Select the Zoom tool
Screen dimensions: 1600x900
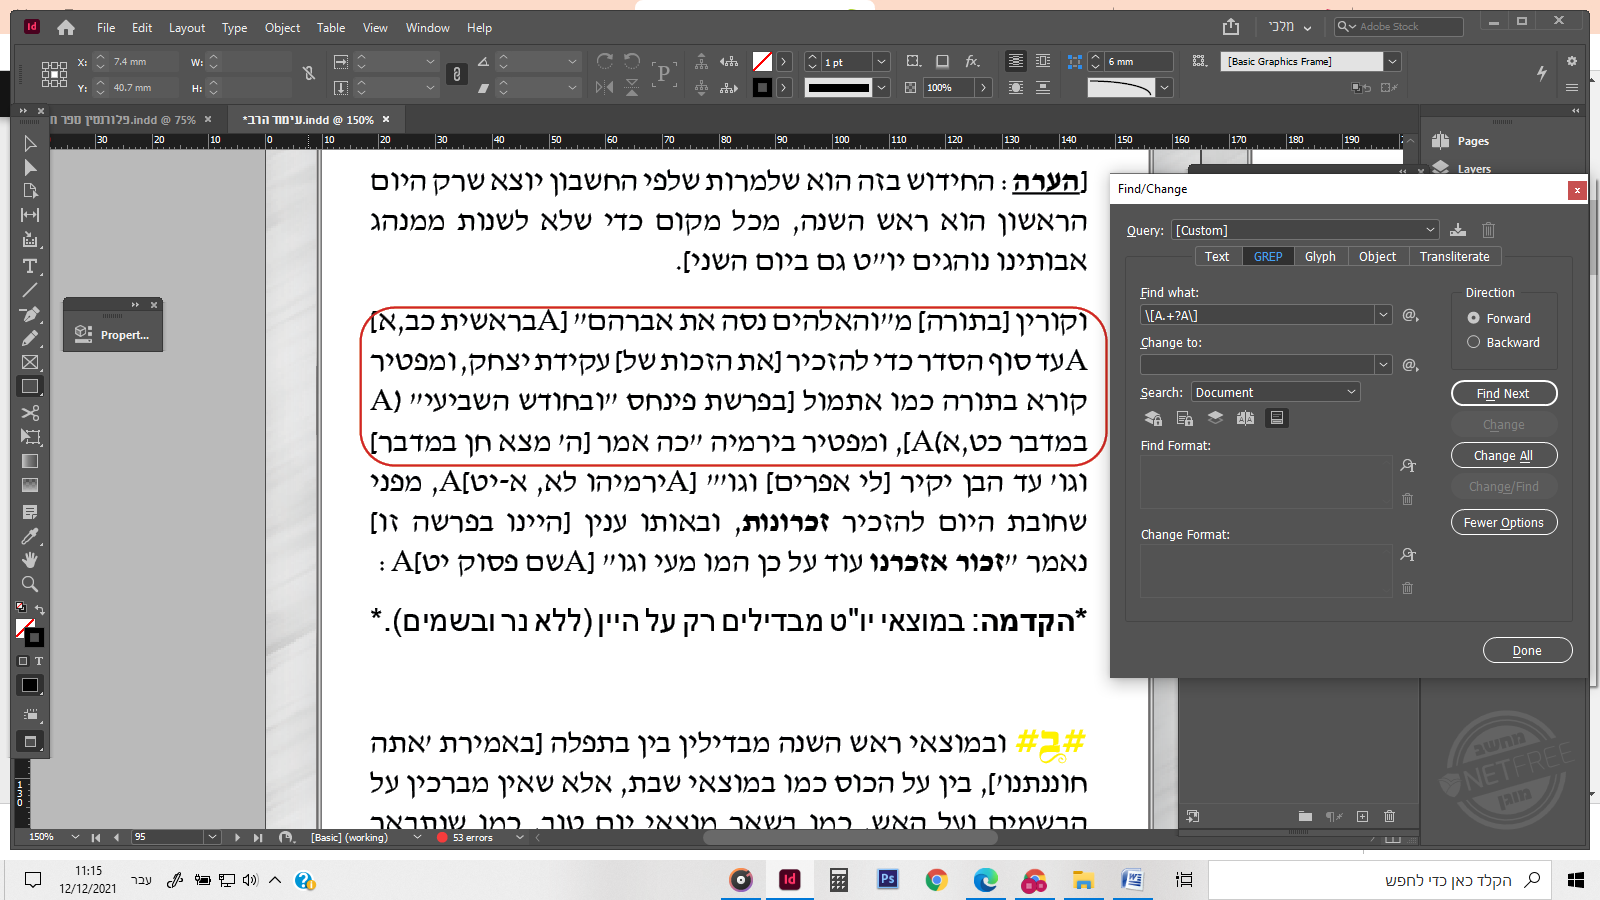(30, 584)
